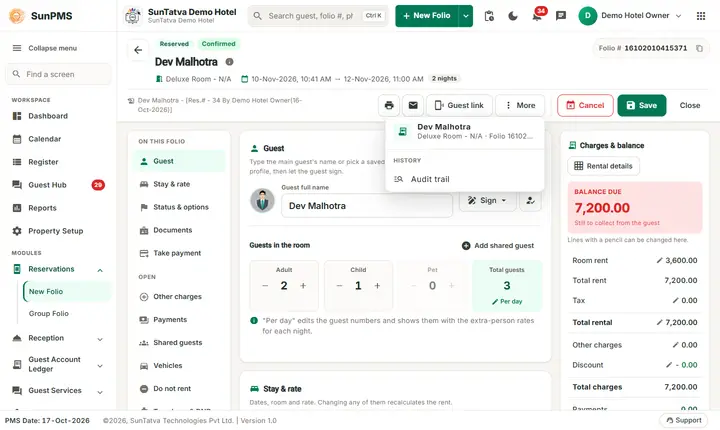Focus the Search guest field

(x=318, y=16)
